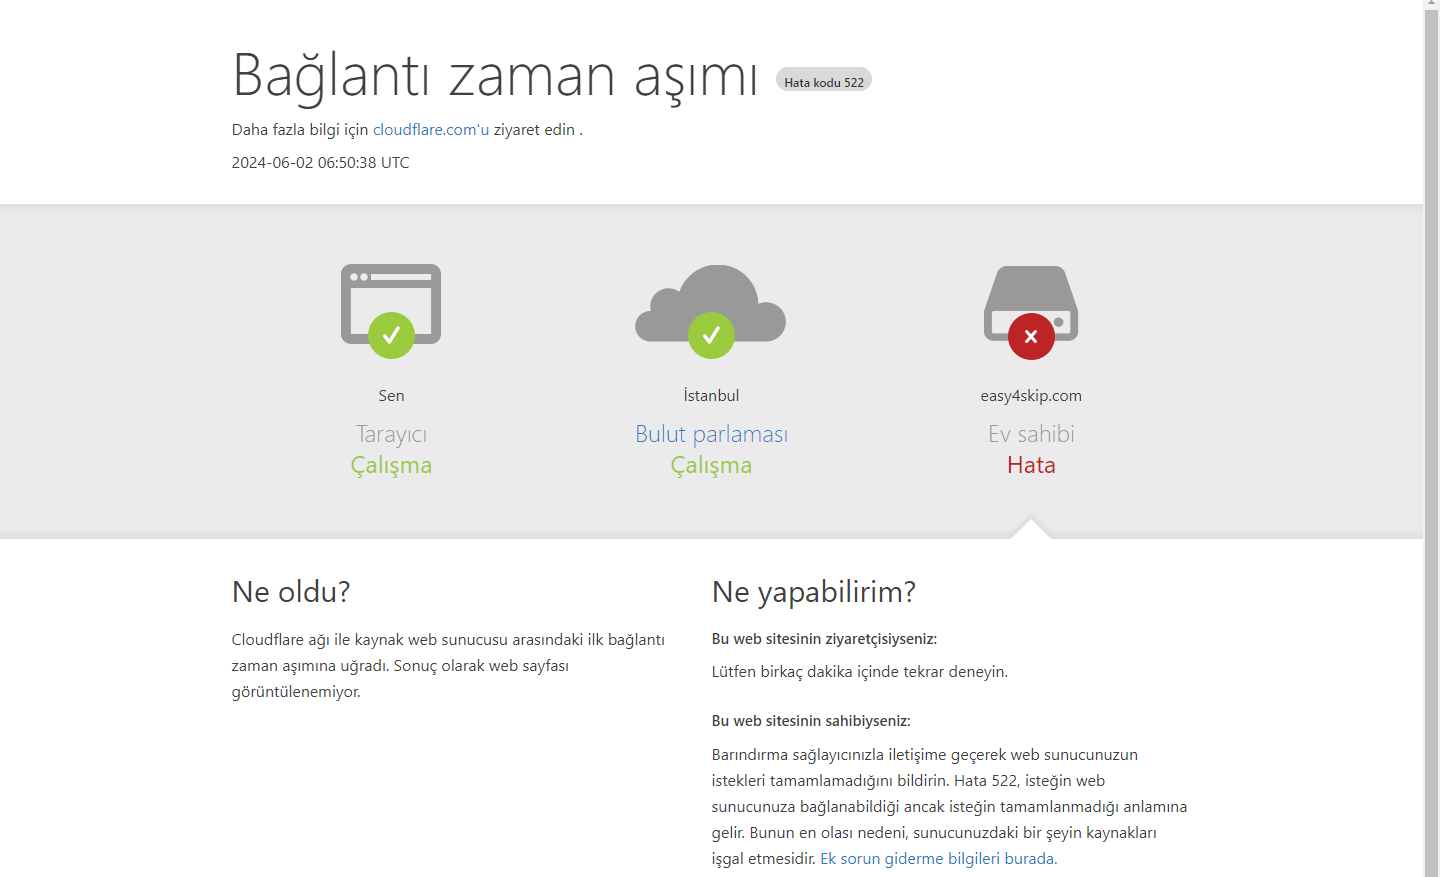Click 'Lütfen birkaç dakika içinde tekrar deneyin.' text

click(x=860, y=672)
